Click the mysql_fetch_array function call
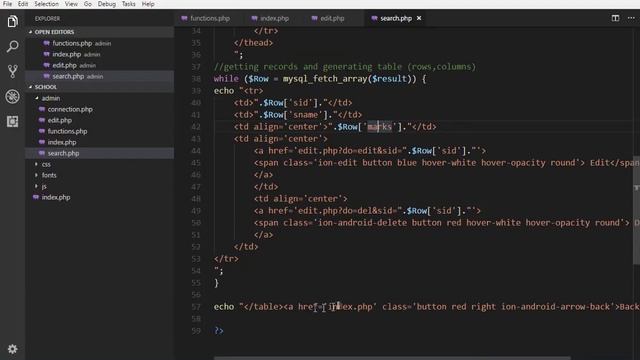640x360 pixels. 325,79
